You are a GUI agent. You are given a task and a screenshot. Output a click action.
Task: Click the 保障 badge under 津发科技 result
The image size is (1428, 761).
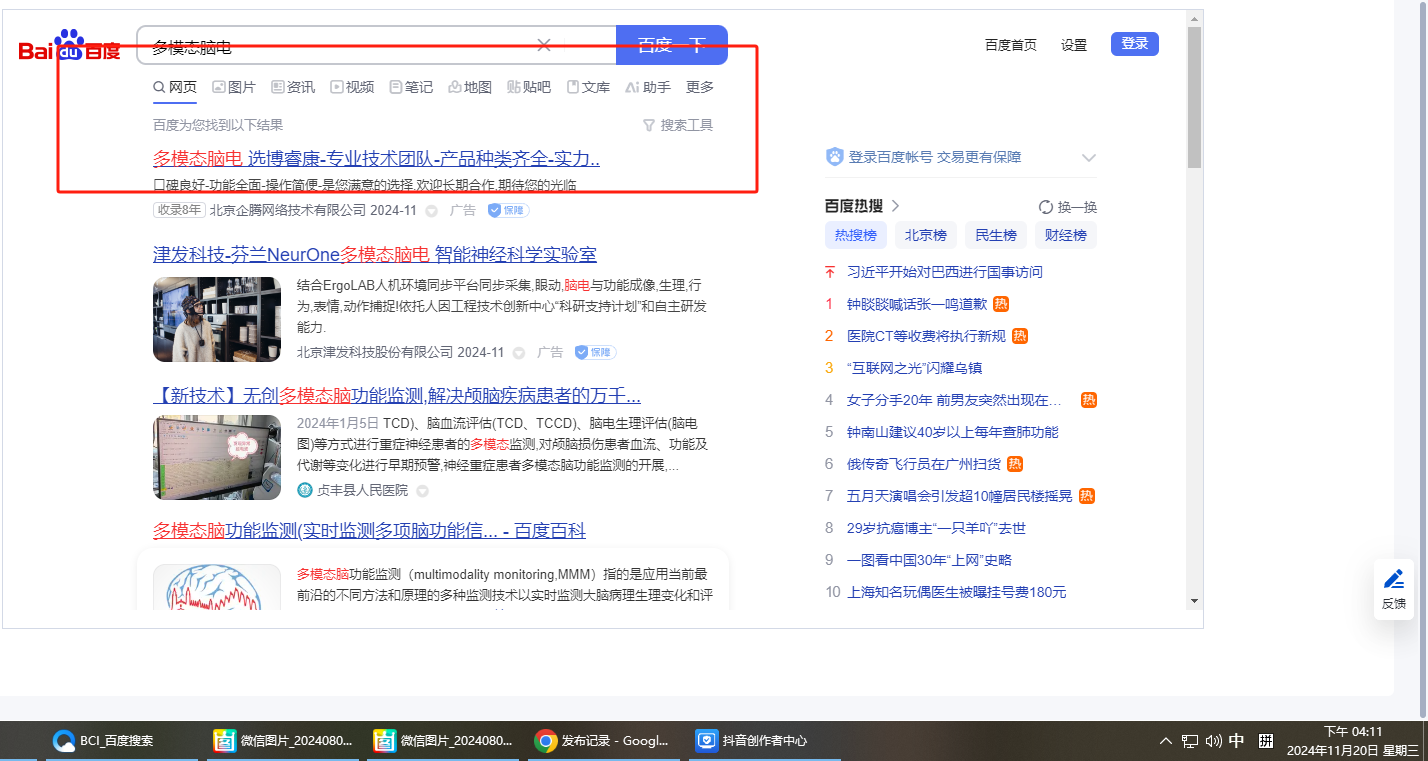coord(595,352)
